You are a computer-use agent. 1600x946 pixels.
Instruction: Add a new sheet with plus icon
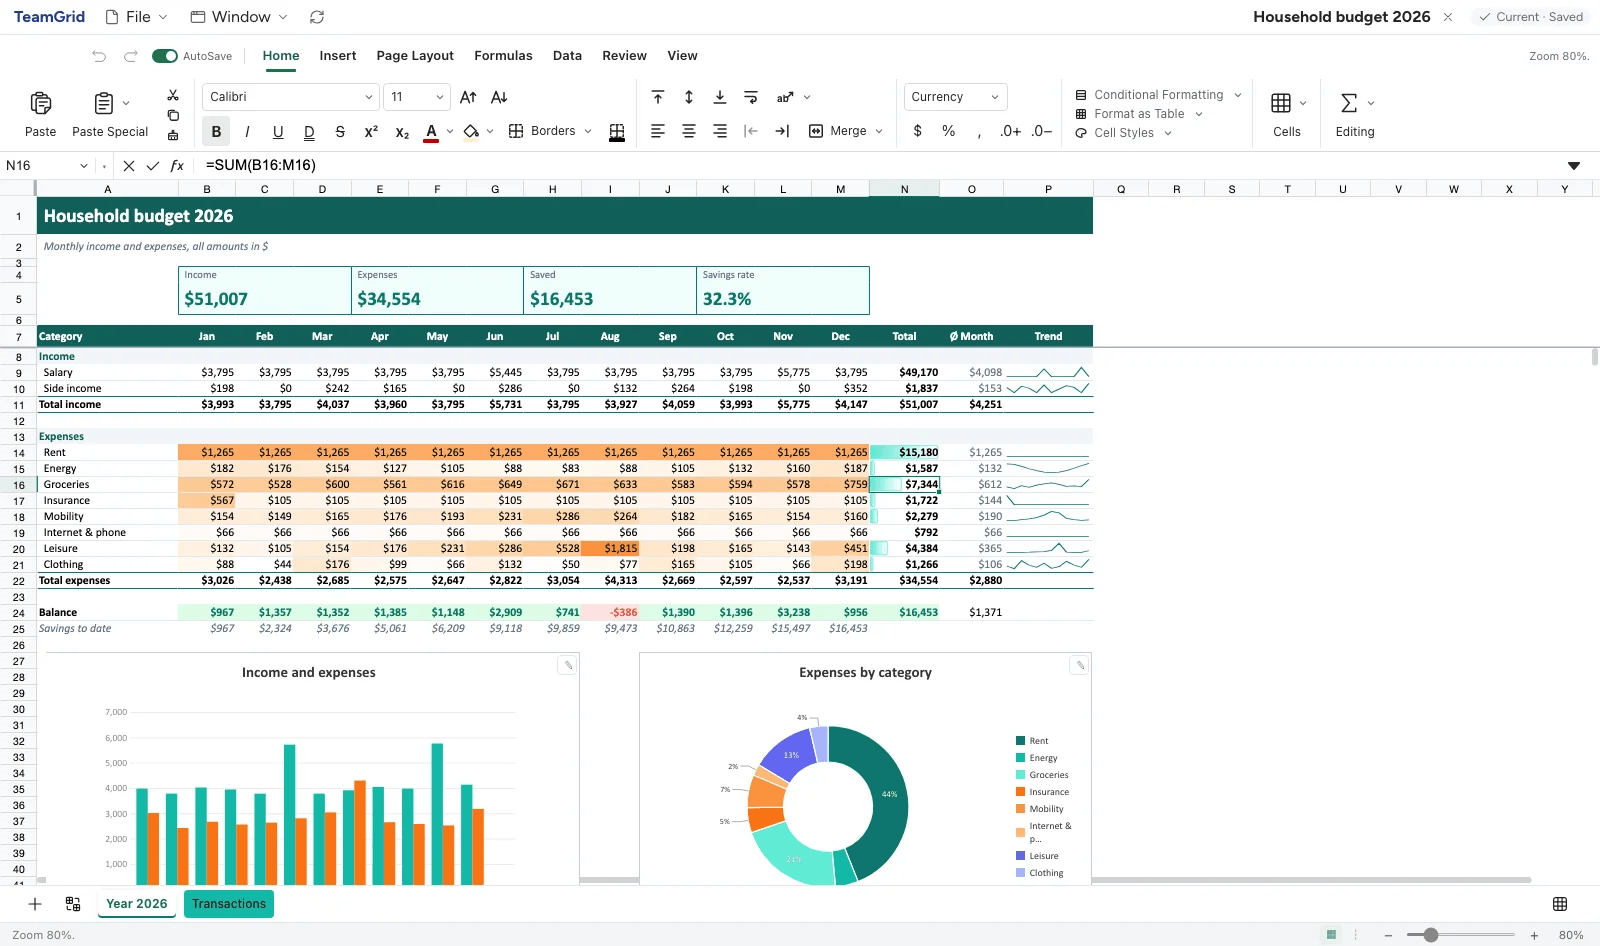point(35,904)
